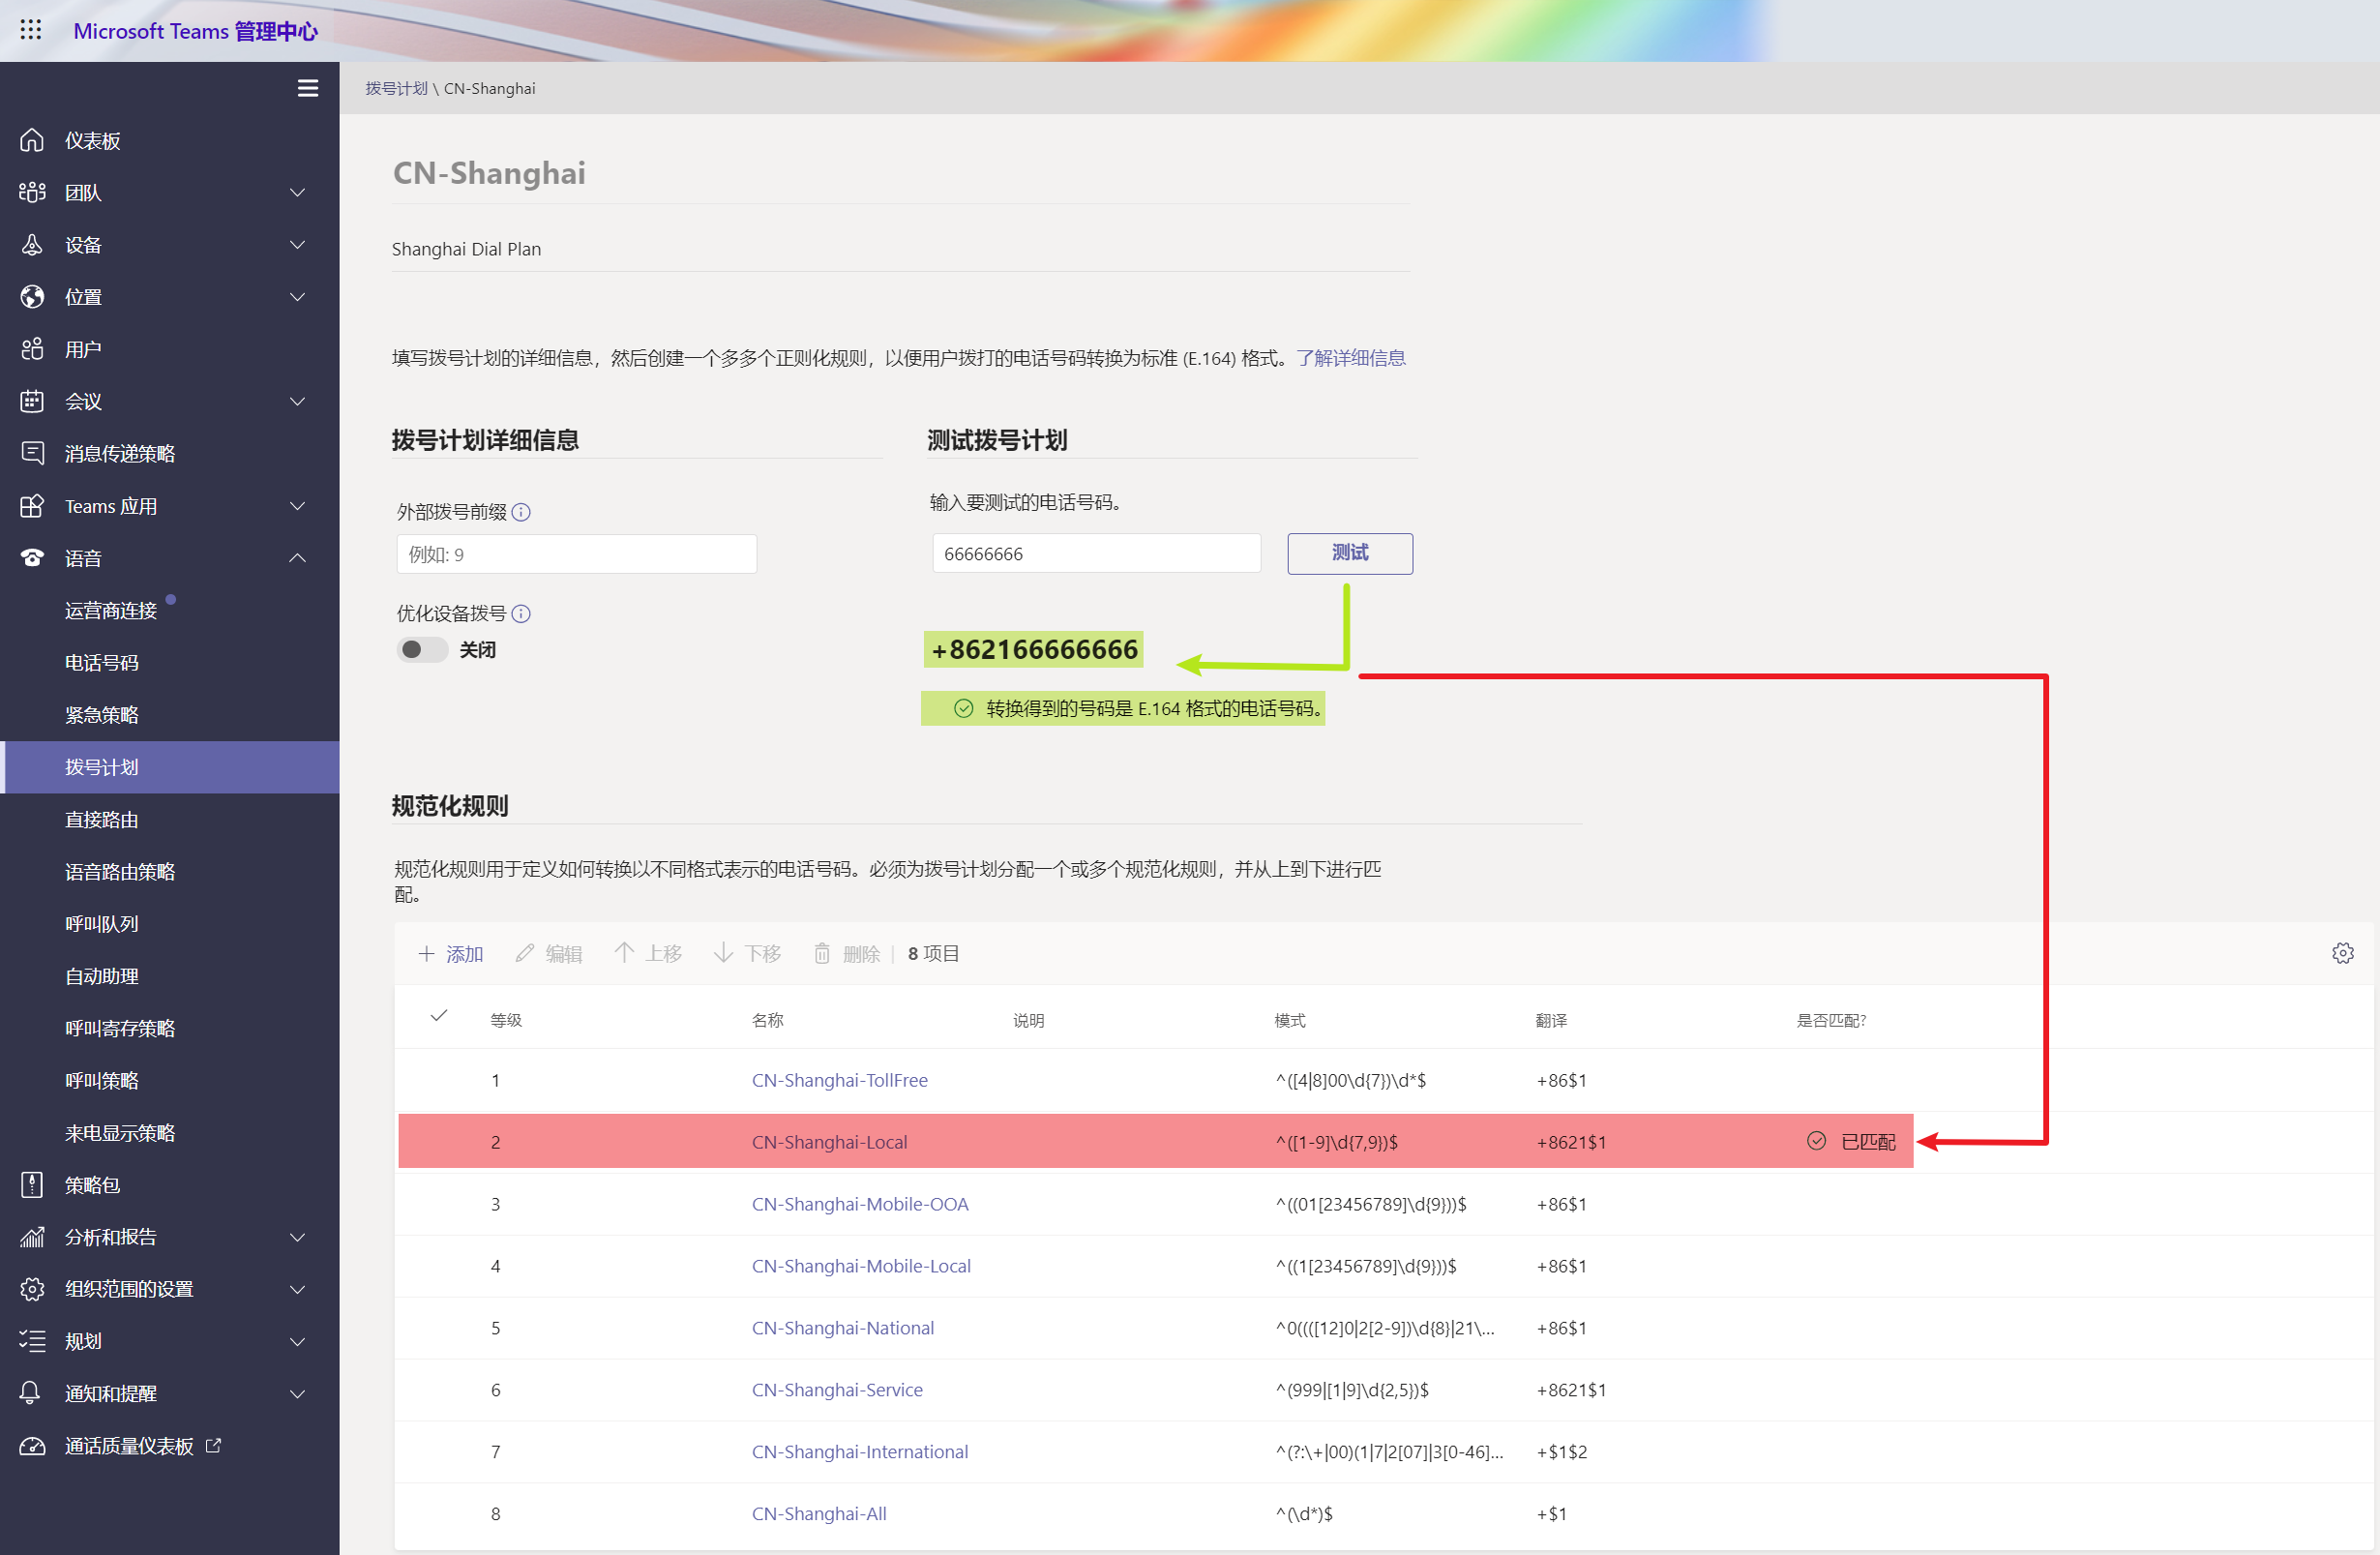Open the CN-Shanghai-International rule
Image resolution: width=2380 pixels, height=1555 pixels.
(x=859, y=1451)
